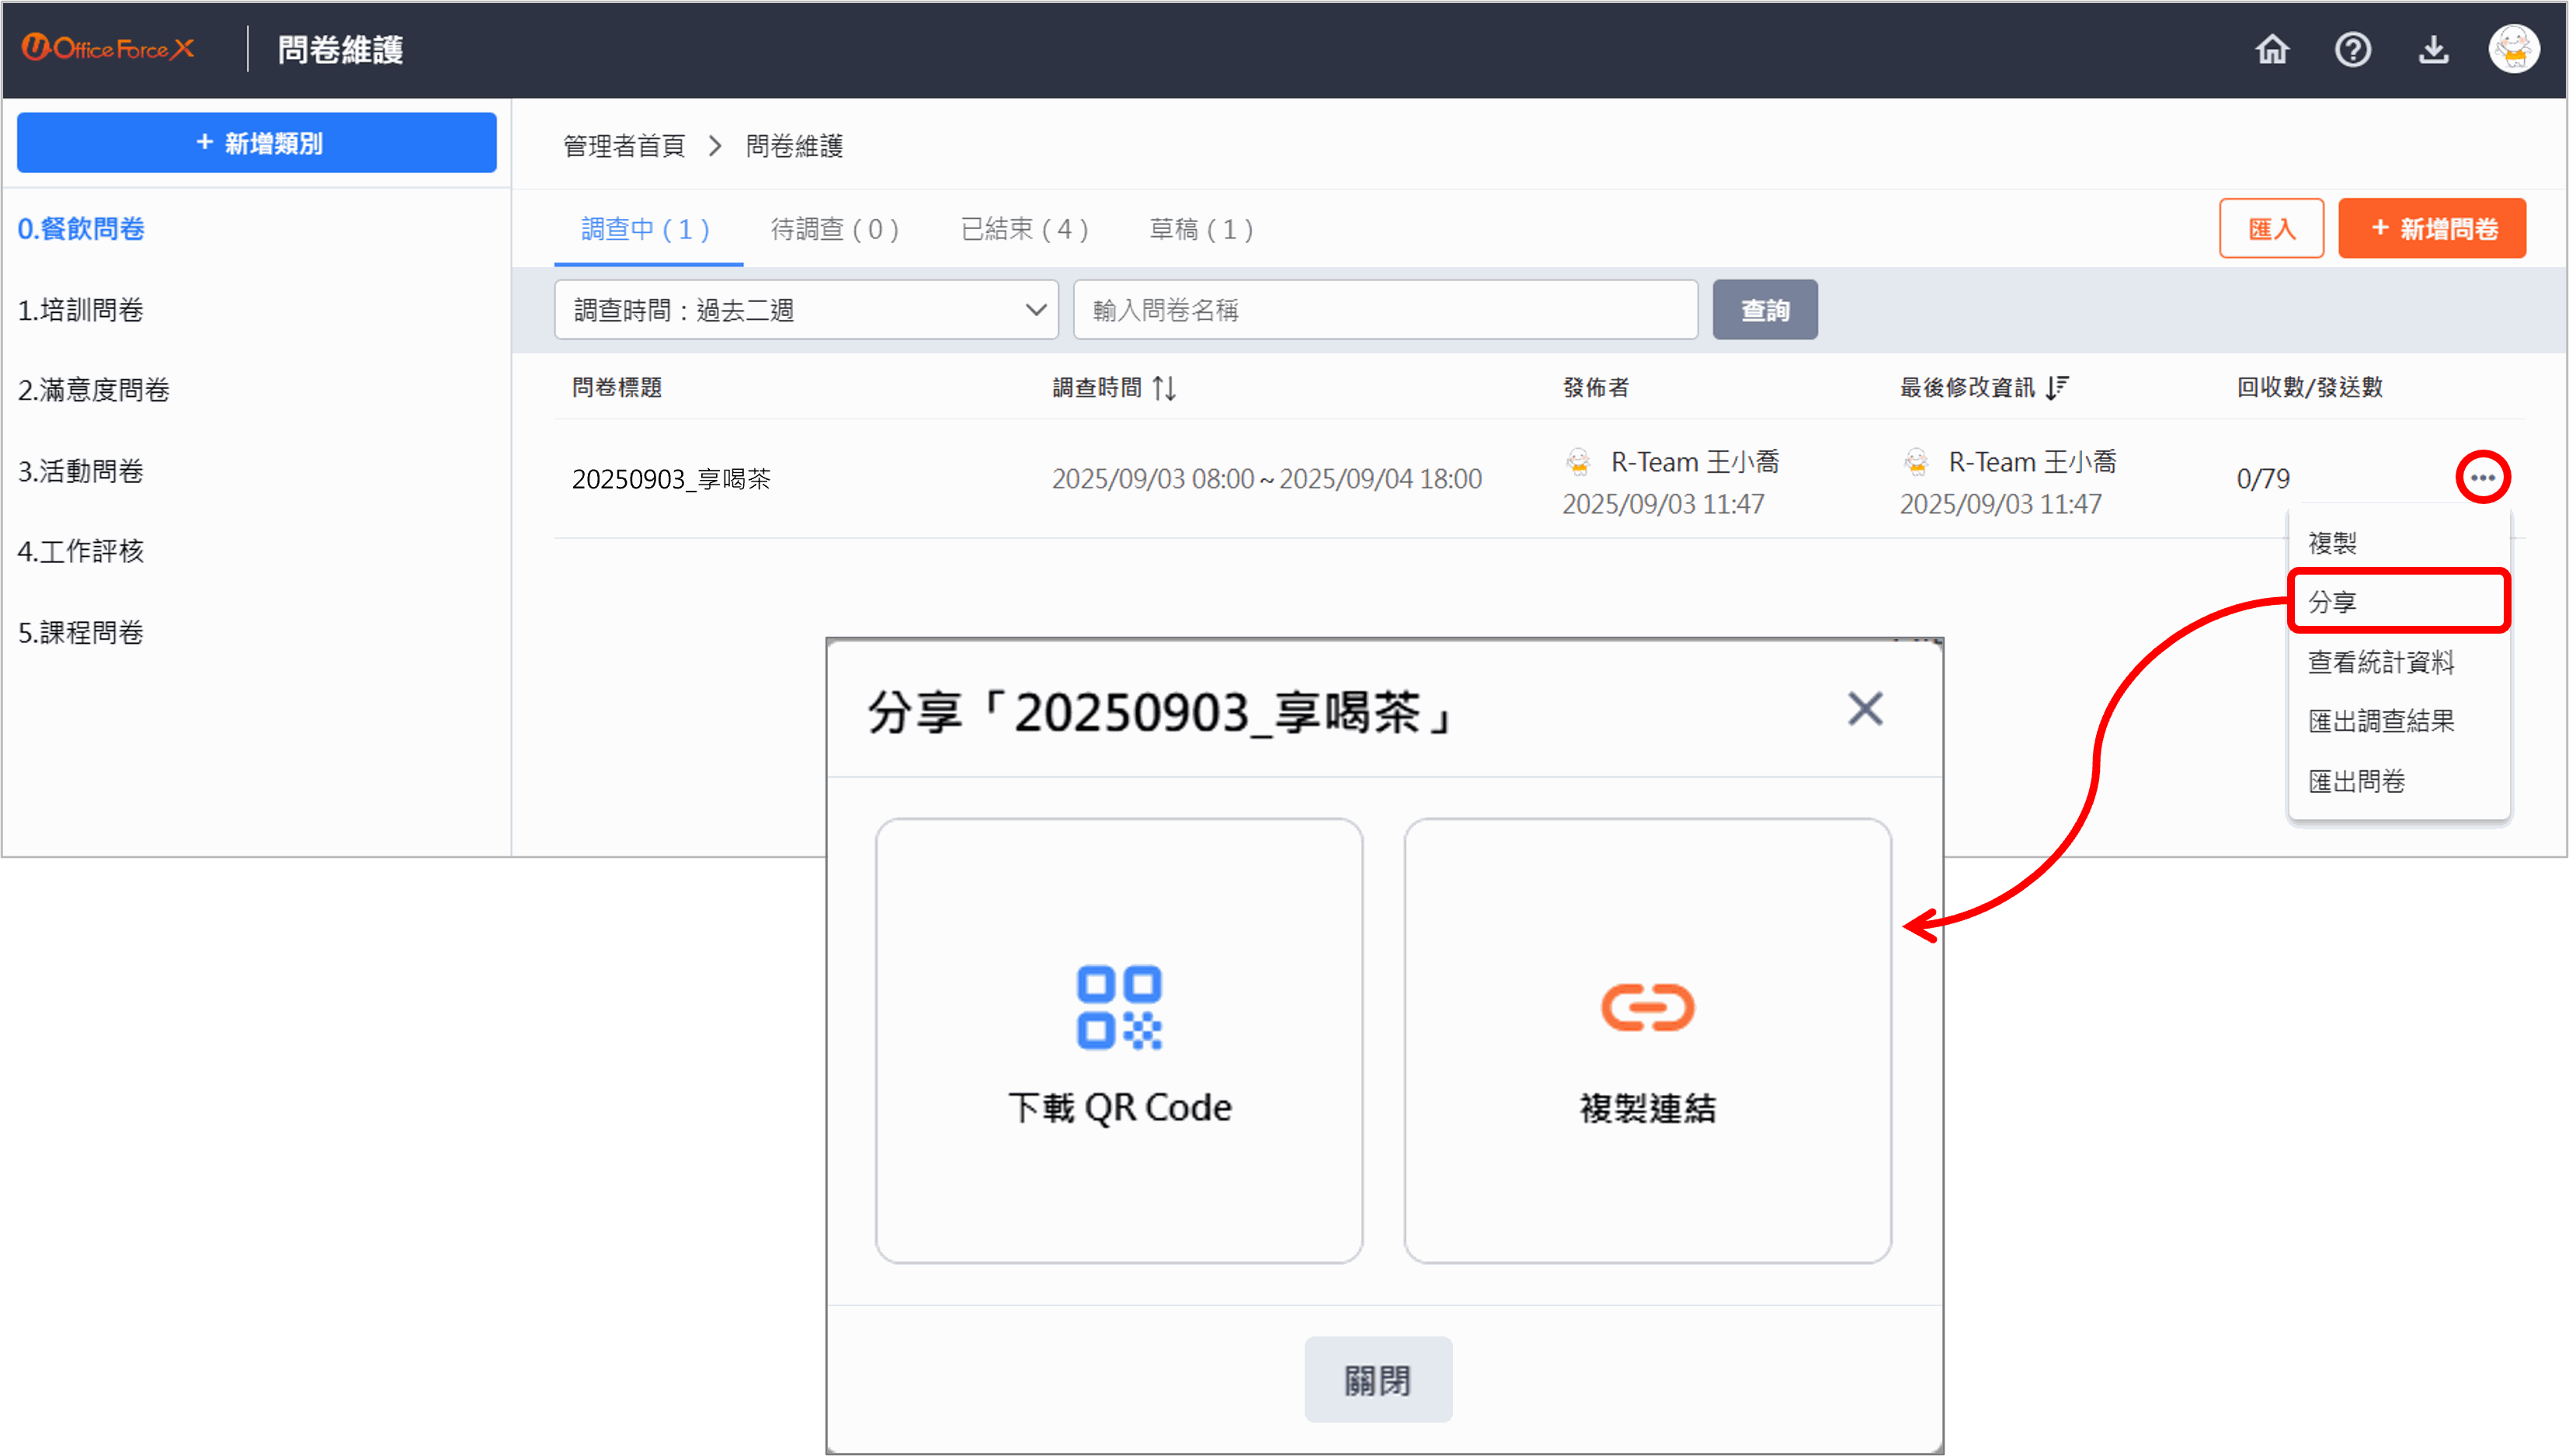Open the 草稿 (1) tab
This screenshot has height=1456, width=2569.
(1201, 229)
